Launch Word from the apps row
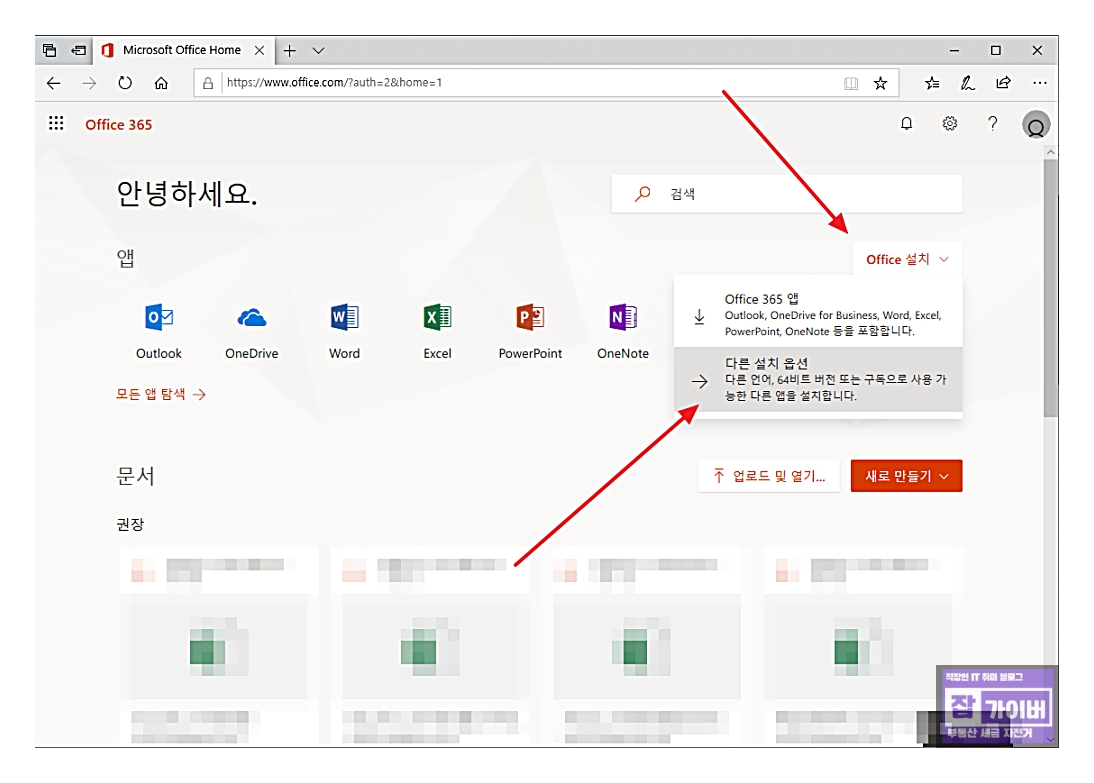 click(x=345, y=318)
